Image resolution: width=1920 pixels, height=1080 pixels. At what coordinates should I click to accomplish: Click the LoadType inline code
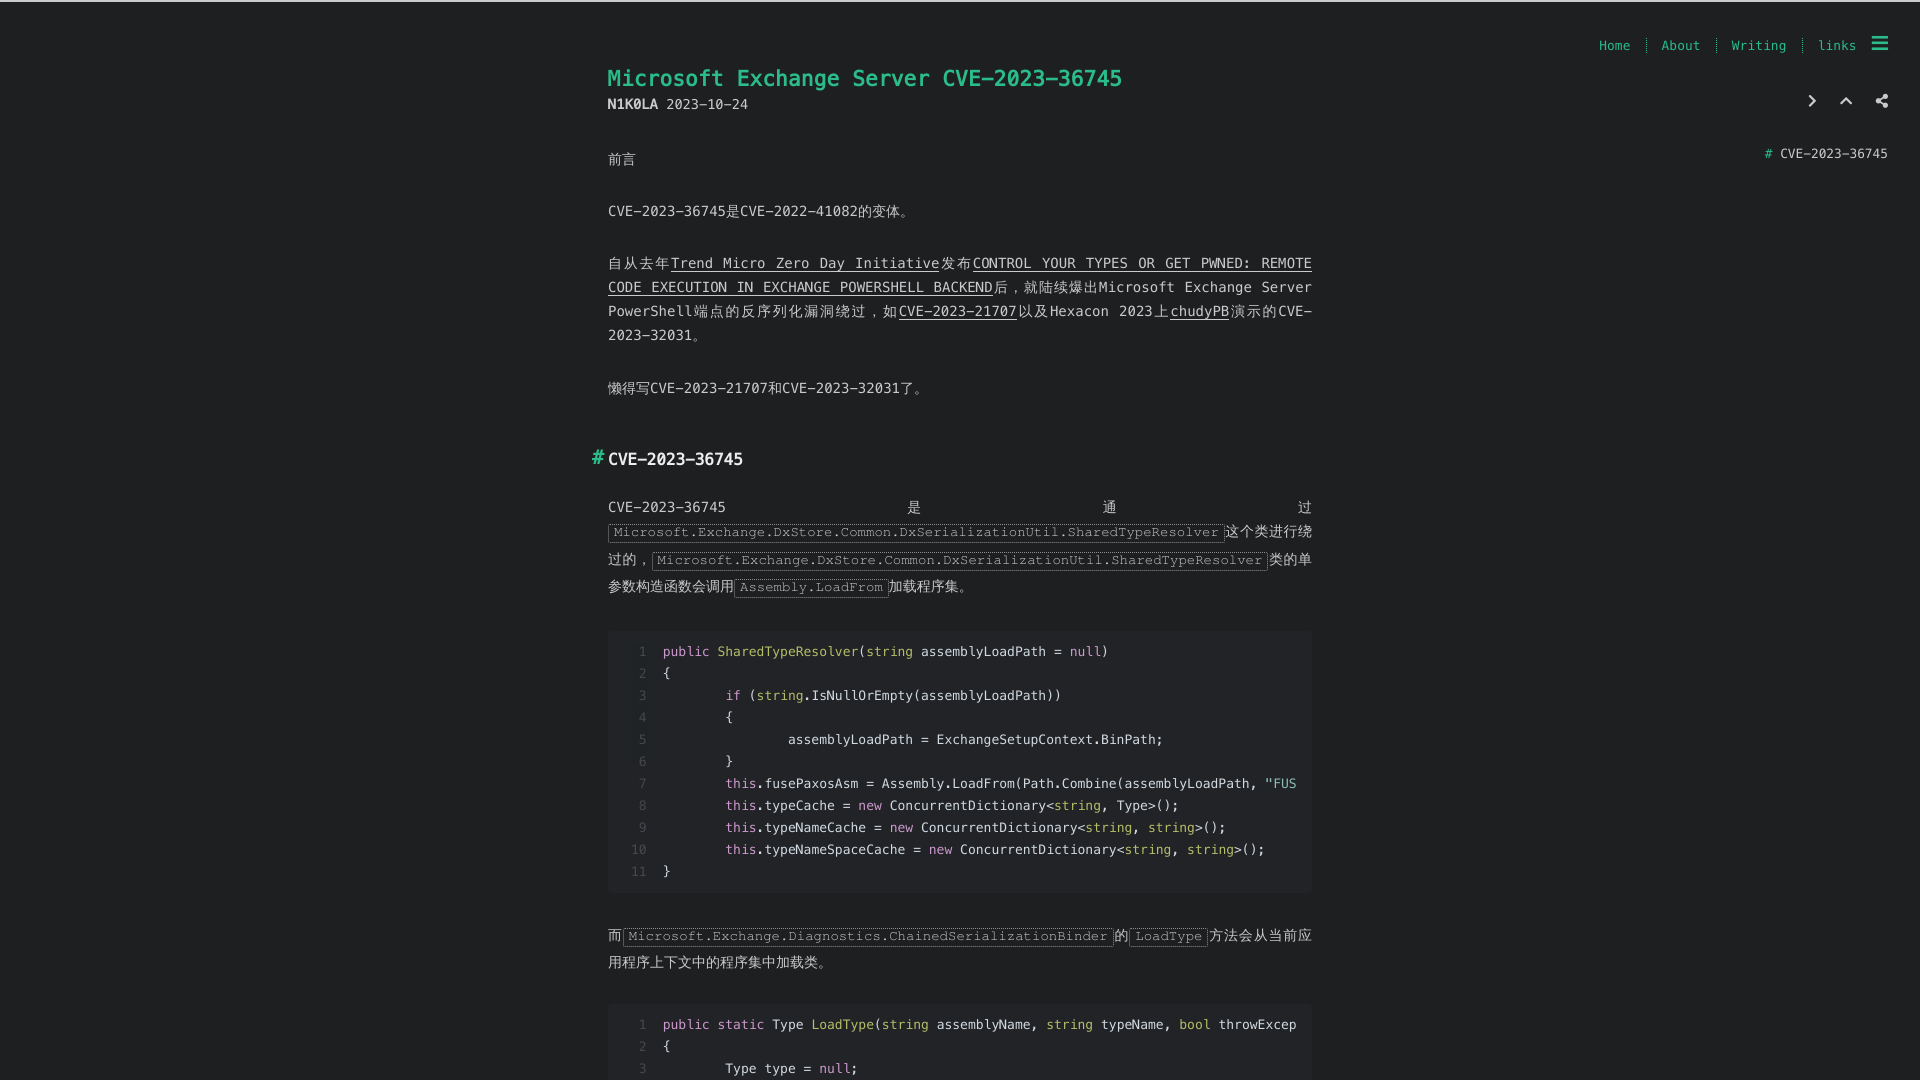pos(1168,937)
